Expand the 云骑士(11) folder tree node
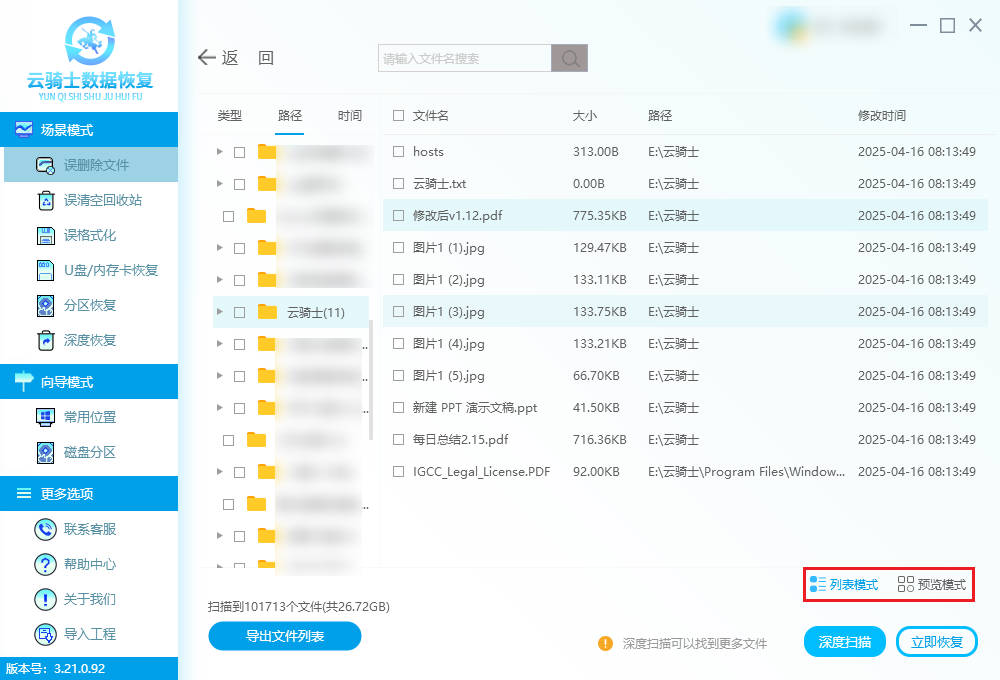Viewport: 1000px width, 680px height. (220, 312)
